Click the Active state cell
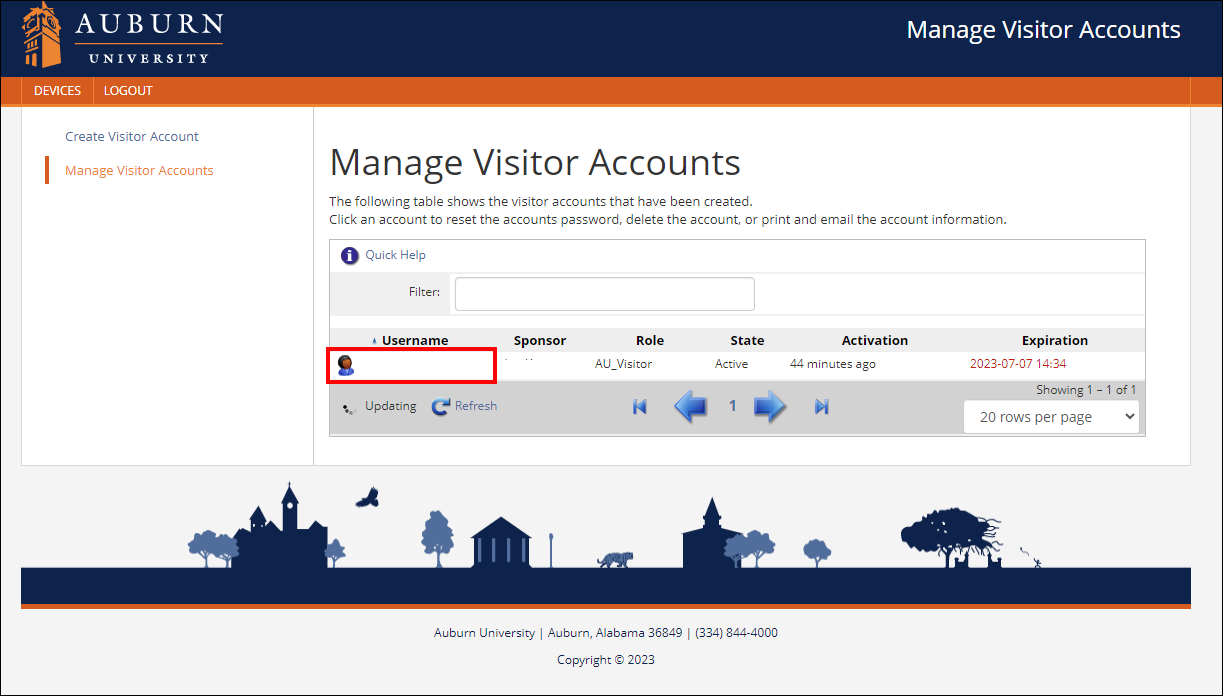Viewport: 1223px width, 696px height. coord(731,364)
